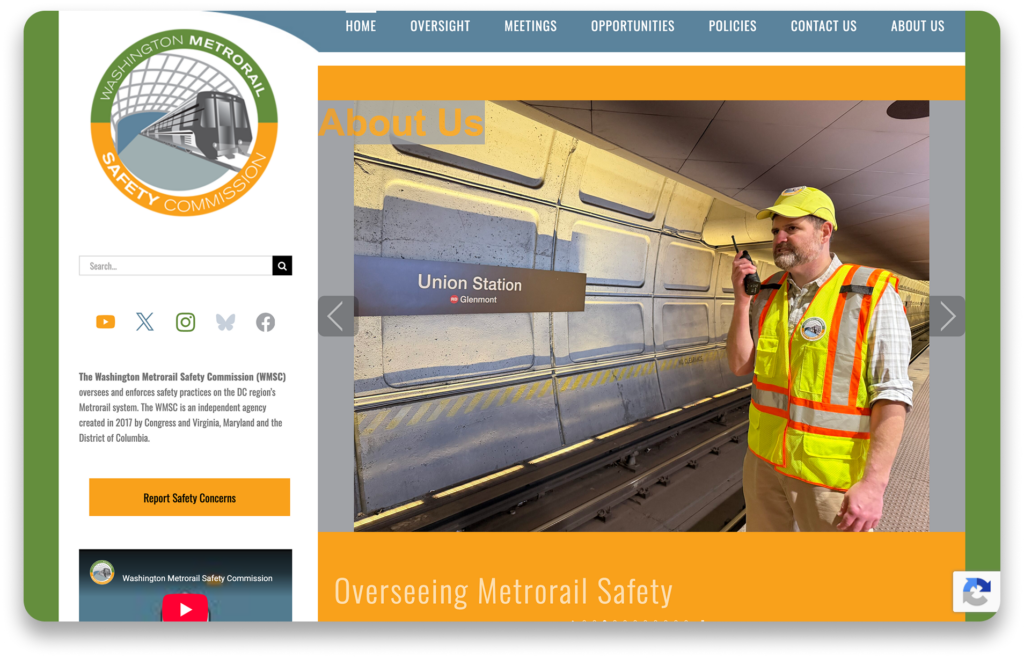1024x658 pixels.
Task: Open the Opportunities menu
Action: tap(633, 26)
